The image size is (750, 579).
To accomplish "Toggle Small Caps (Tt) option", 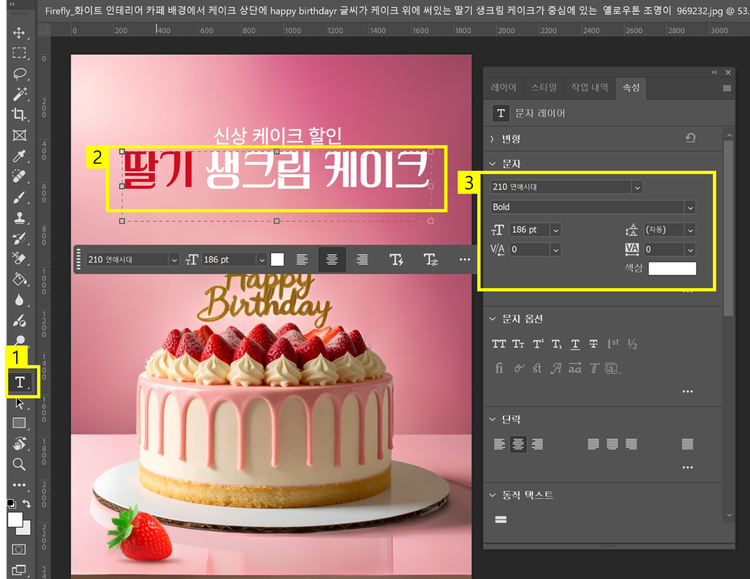I will tap(518, 344).
